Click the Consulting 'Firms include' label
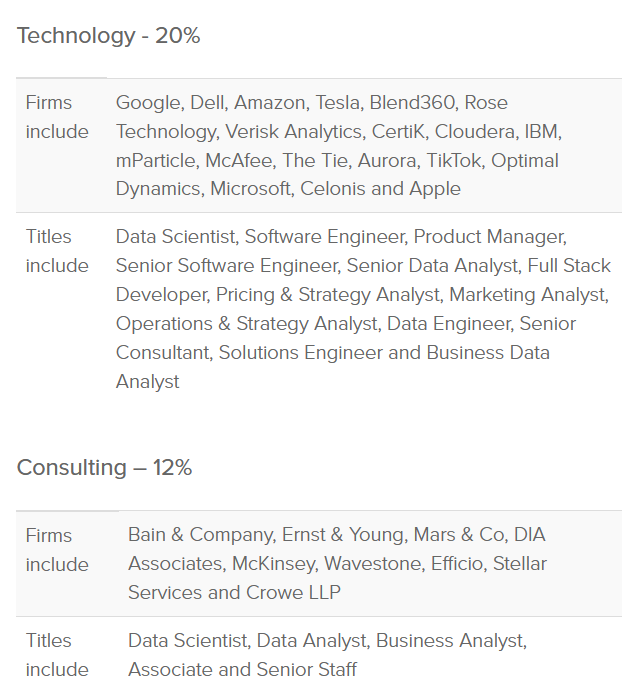This screenshot has height=680, width=644. (57, 550)
